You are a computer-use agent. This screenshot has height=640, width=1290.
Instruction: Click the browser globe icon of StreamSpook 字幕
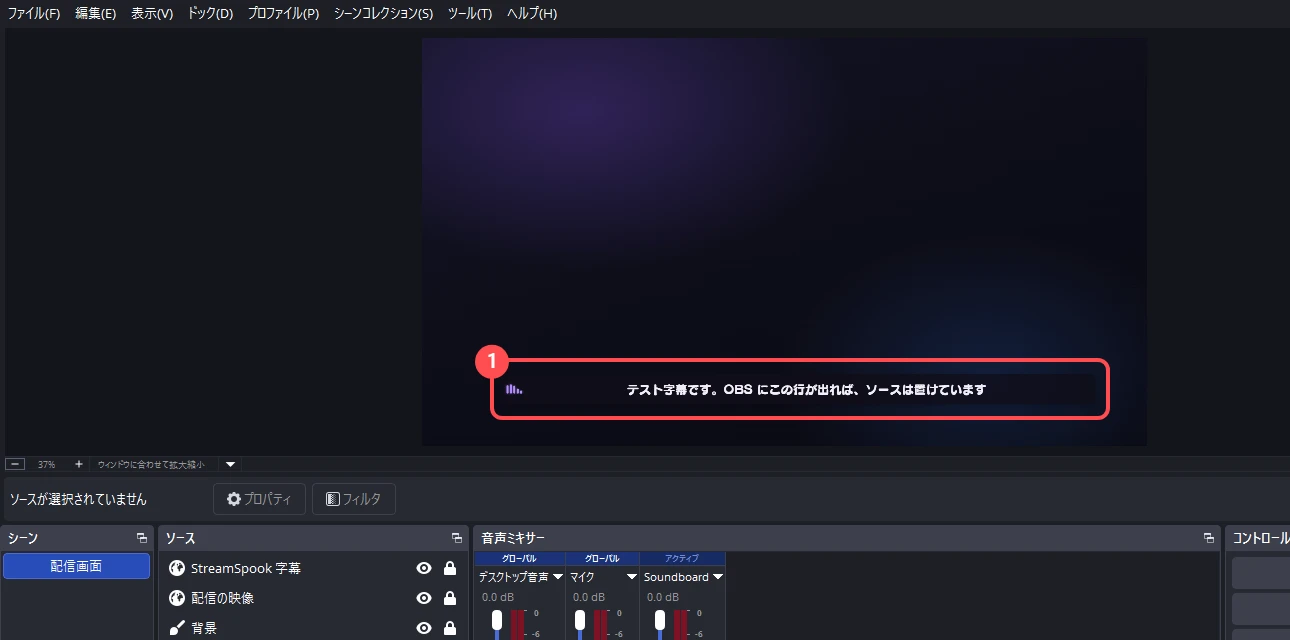[177, 568]
